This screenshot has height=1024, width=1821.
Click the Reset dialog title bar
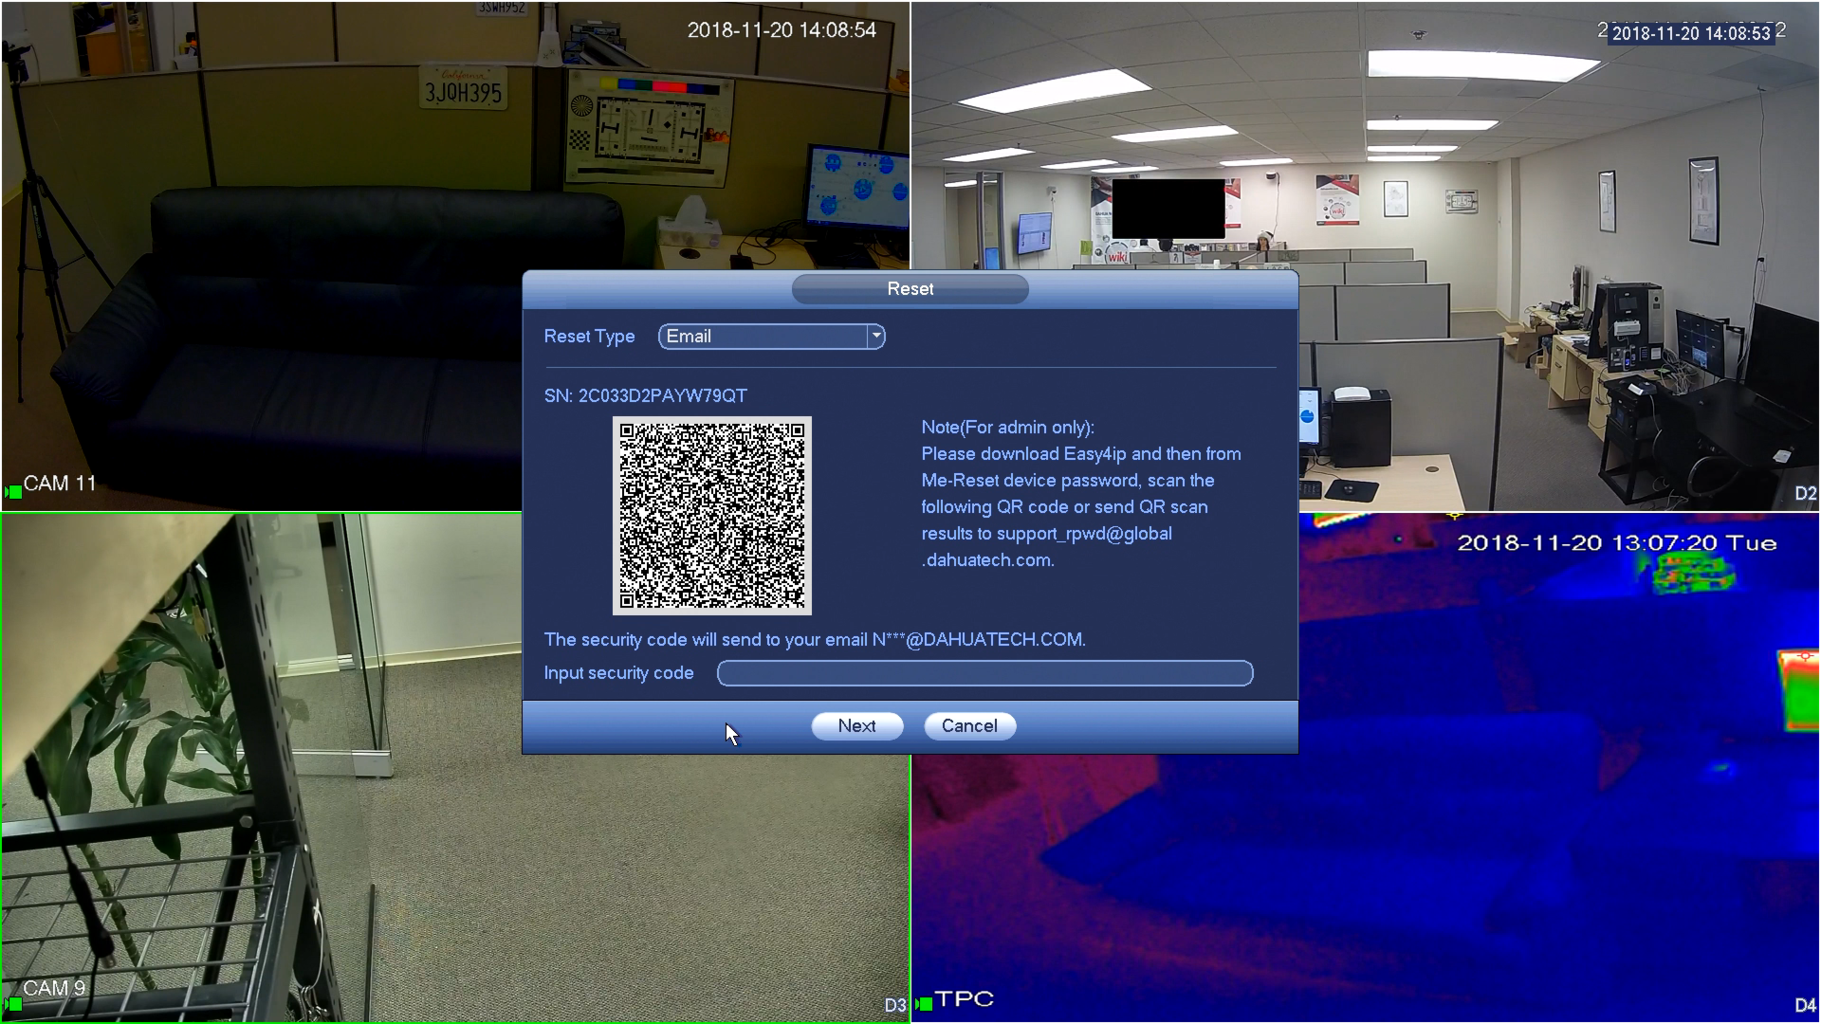tap(910, 289)
